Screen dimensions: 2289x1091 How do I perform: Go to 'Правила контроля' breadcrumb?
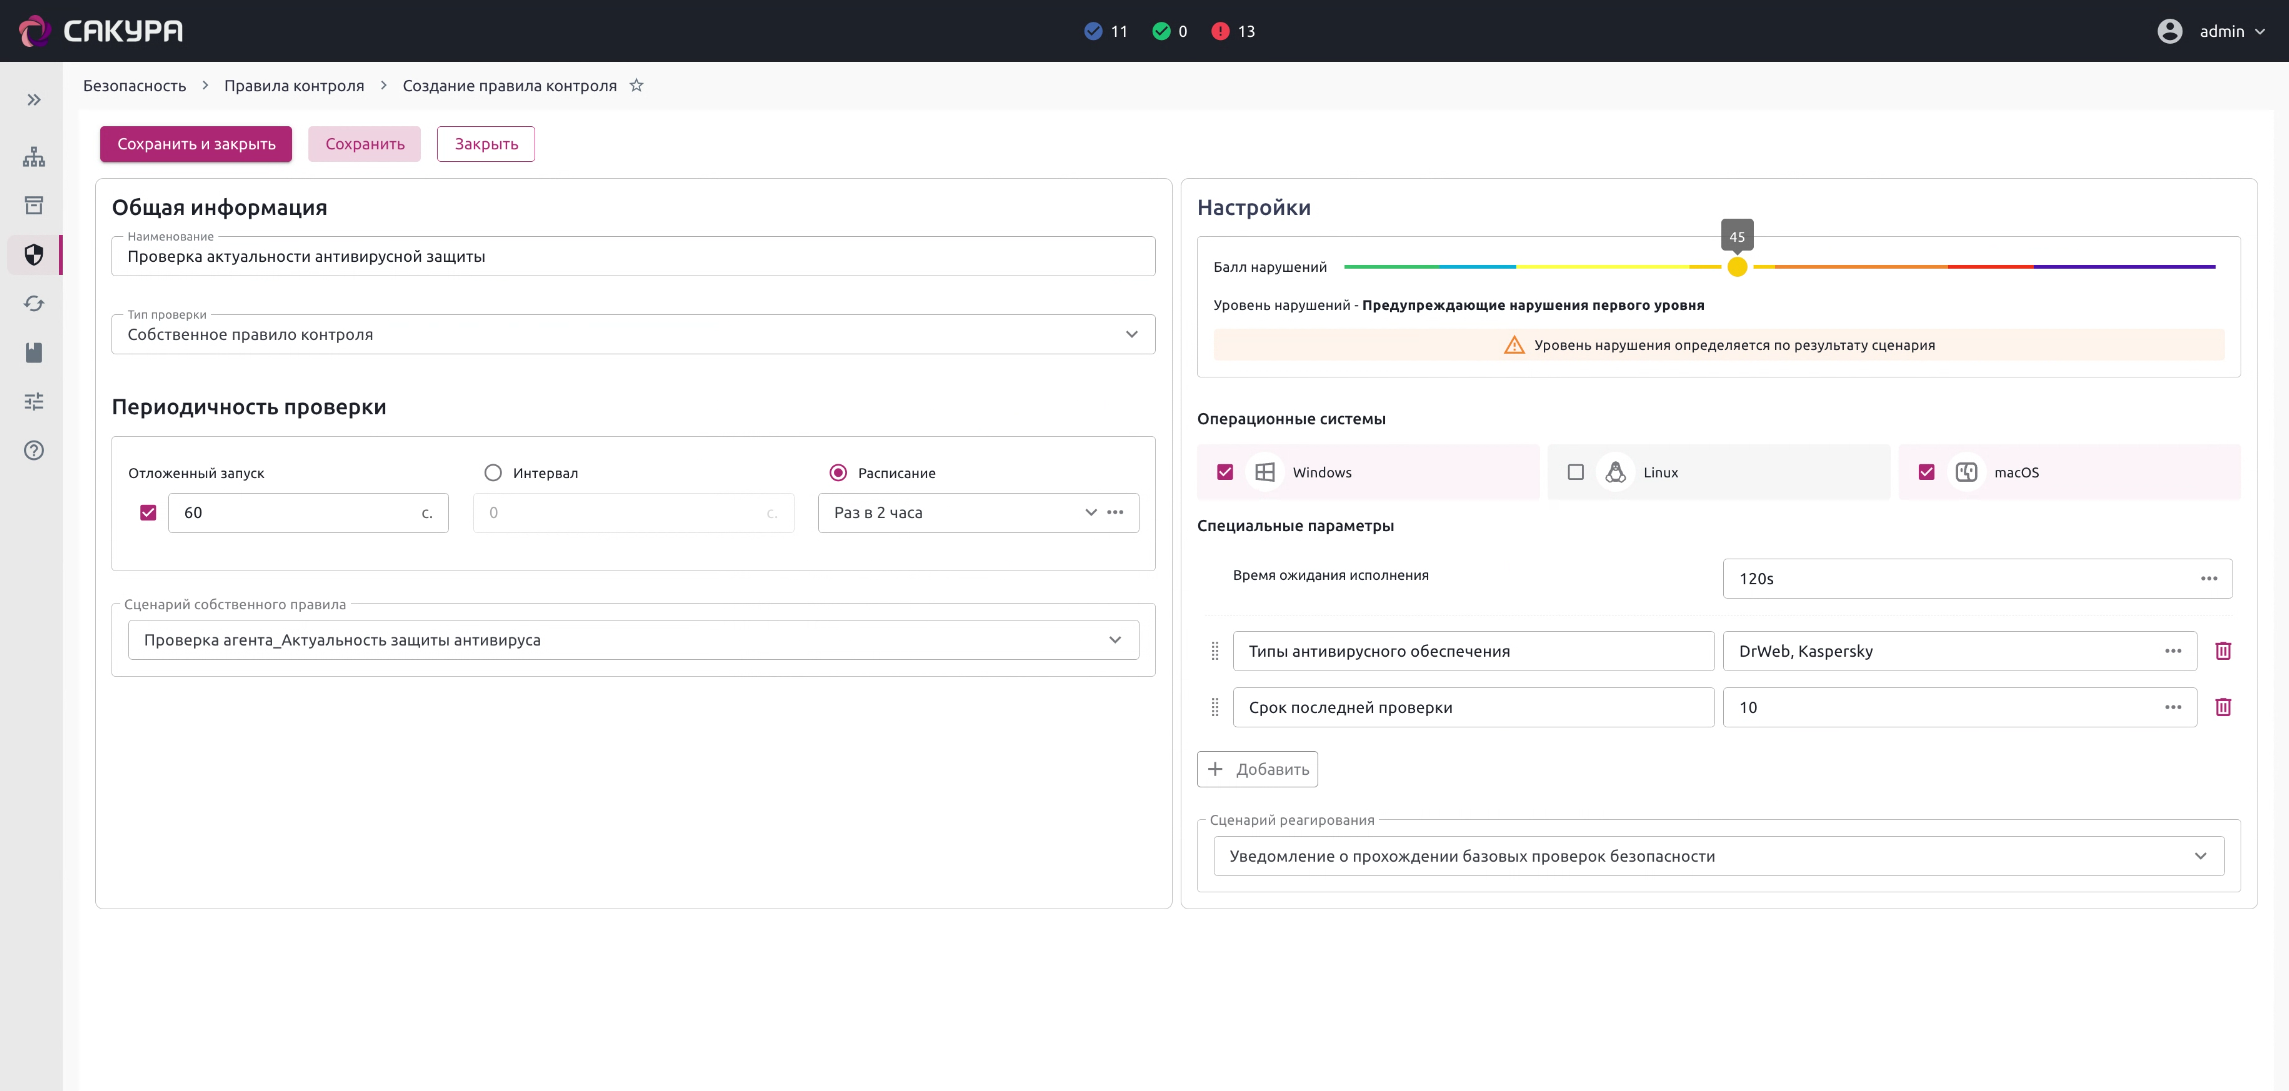pos(294,86)
